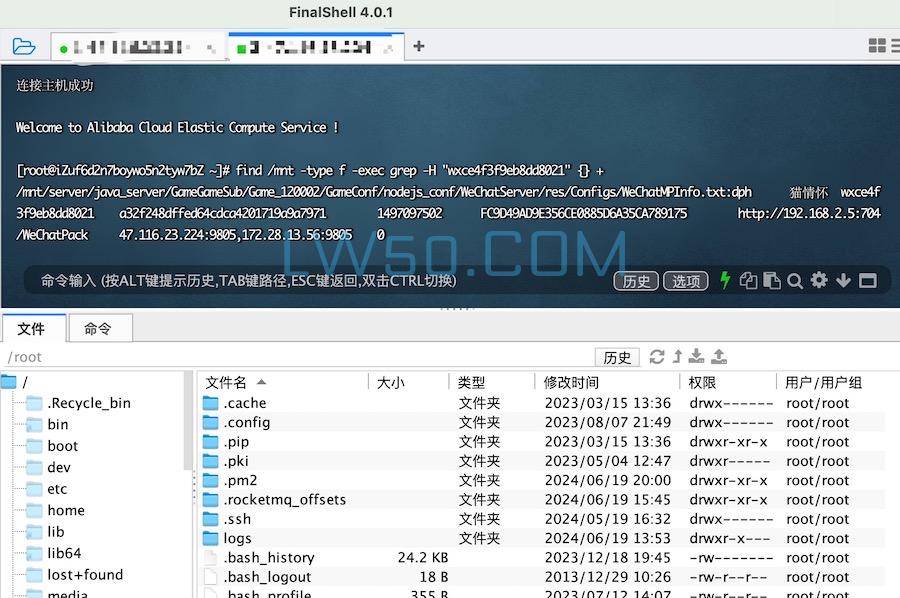The image size is (900, 598).
Task: Select the .config folder row
Action: (542, 422)
